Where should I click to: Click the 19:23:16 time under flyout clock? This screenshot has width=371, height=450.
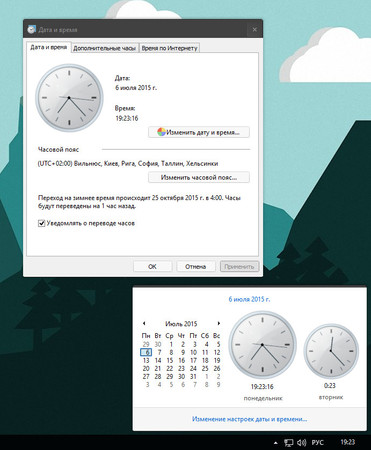(x=262, y=387)
